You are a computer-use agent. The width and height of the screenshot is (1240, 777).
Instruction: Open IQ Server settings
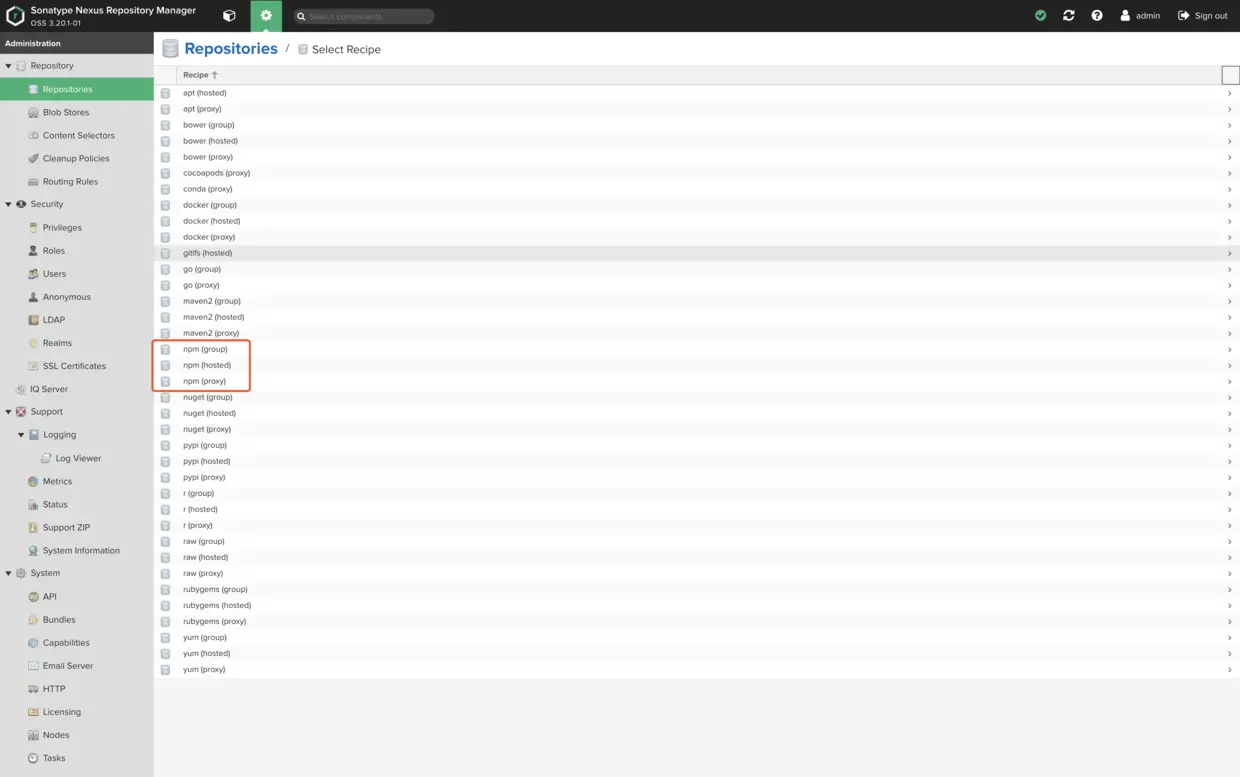[x=77, y=388]
